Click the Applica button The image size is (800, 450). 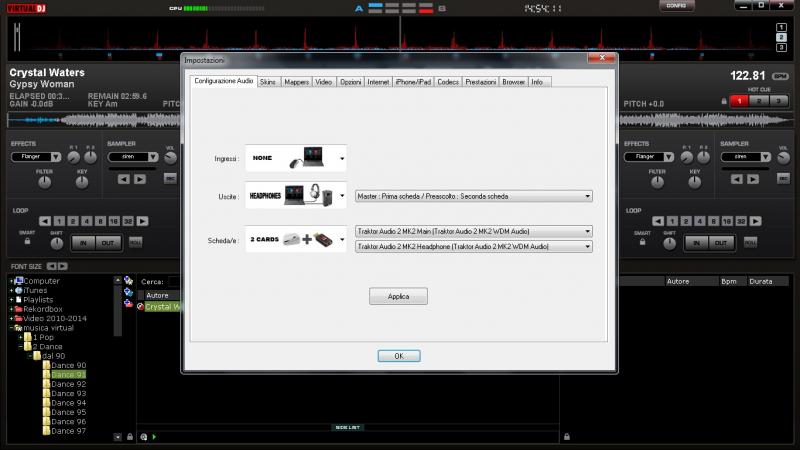tap(398, 296)
